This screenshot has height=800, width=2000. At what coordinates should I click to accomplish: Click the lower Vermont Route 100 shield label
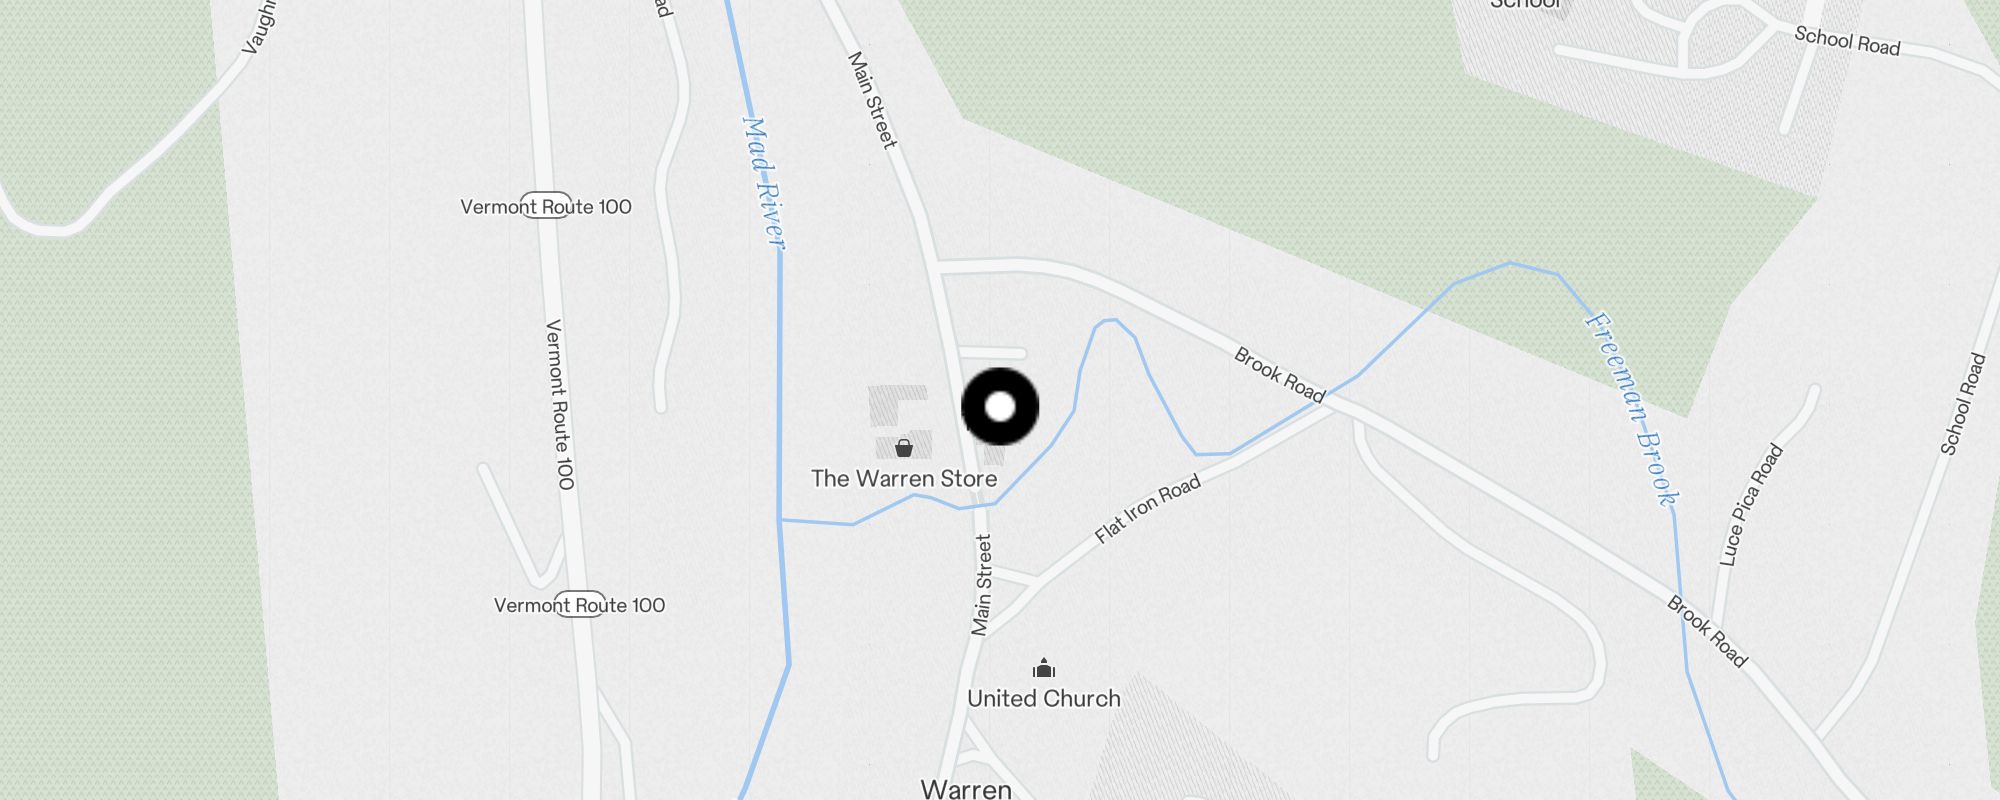click(x=580, y=605)
